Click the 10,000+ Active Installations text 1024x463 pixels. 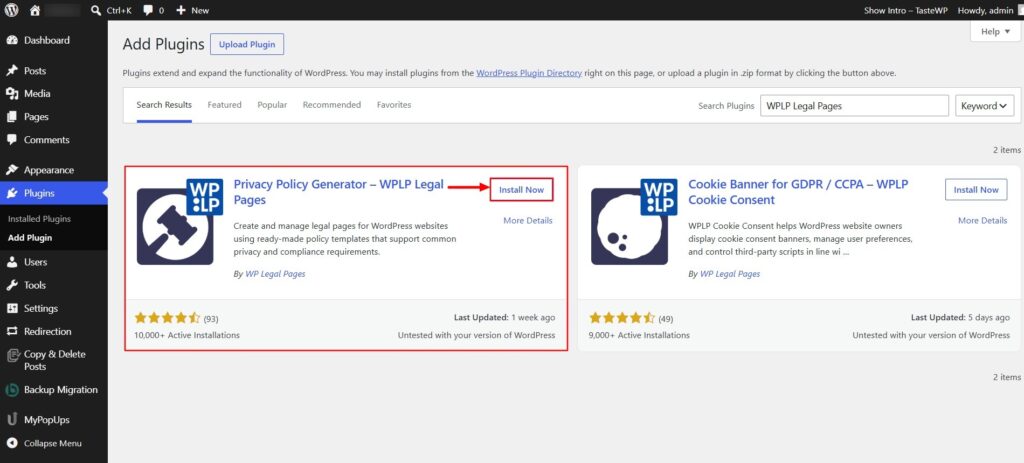click(x=187, y=335)
